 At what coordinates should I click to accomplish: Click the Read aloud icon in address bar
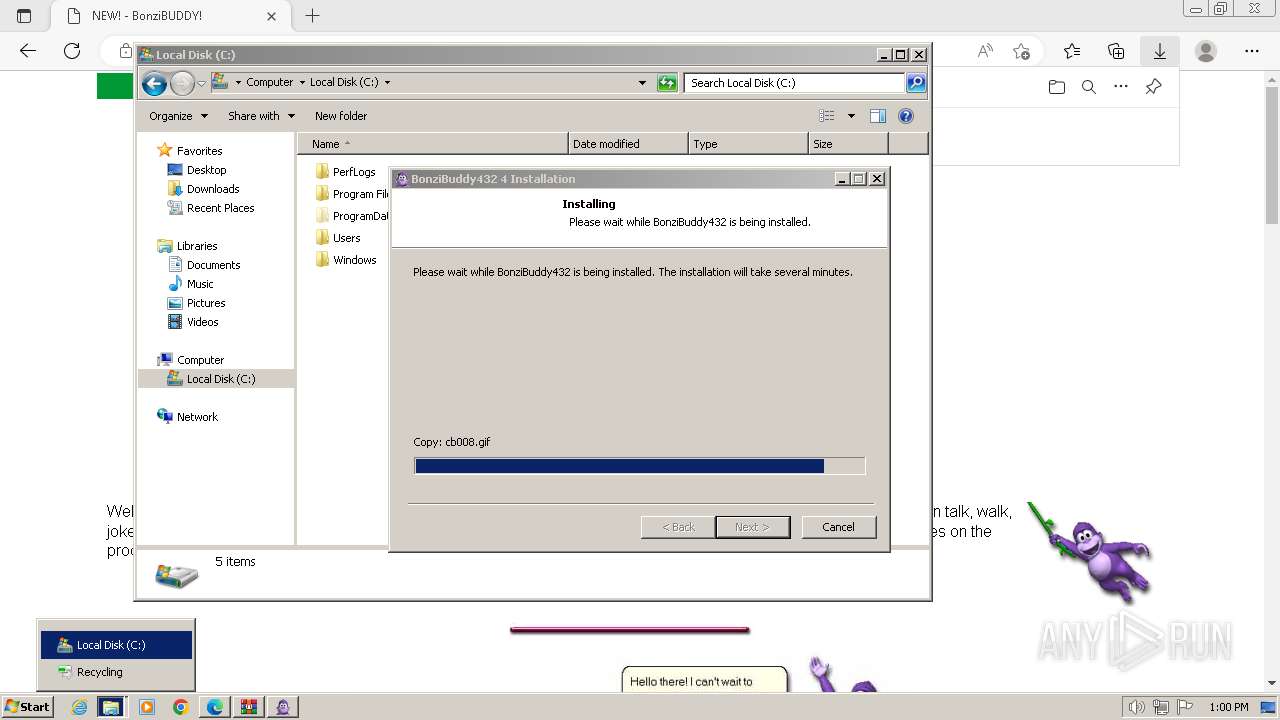click(985, 51)
